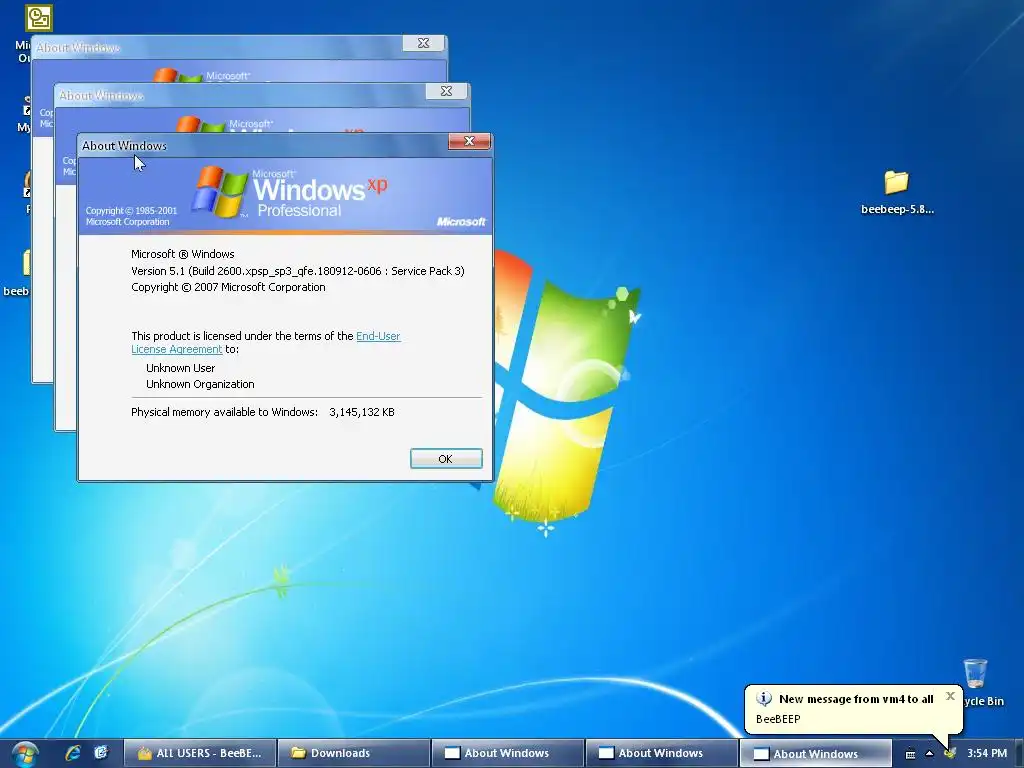The width and height of the screenshot is (1024, 768).
Task: Click the Windows XP flag logo in dialog
Action: [x=220, y=192]
